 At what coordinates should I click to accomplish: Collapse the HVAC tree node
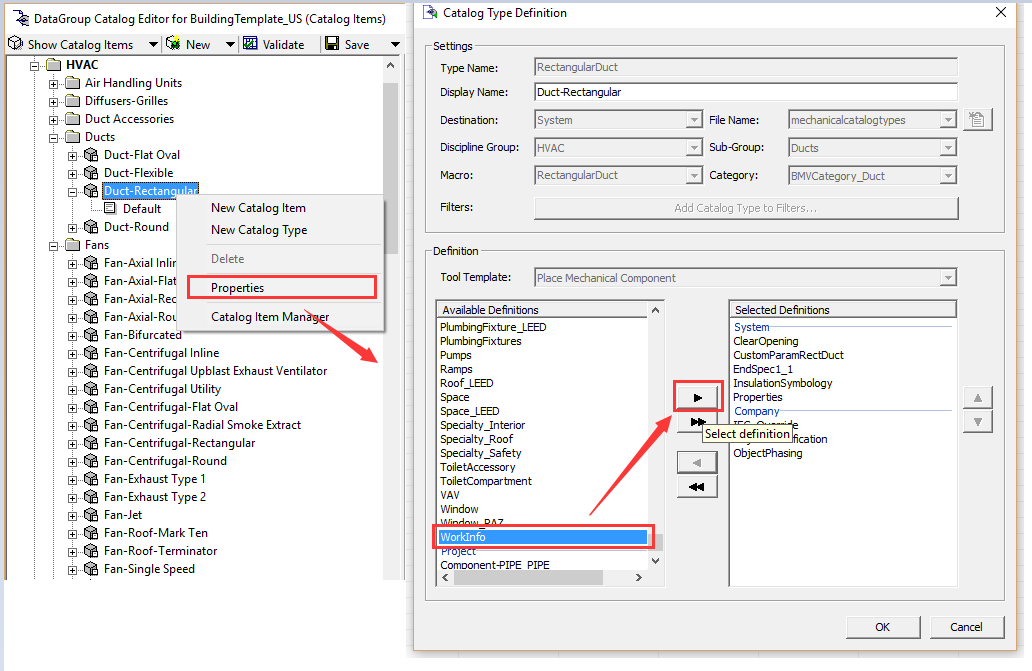pyautogui.click(x=34, y=66)
